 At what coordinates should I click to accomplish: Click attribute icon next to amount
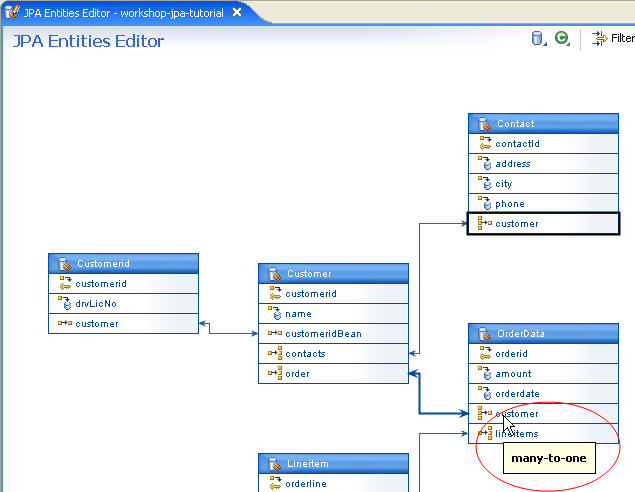[x=485, y=373]
